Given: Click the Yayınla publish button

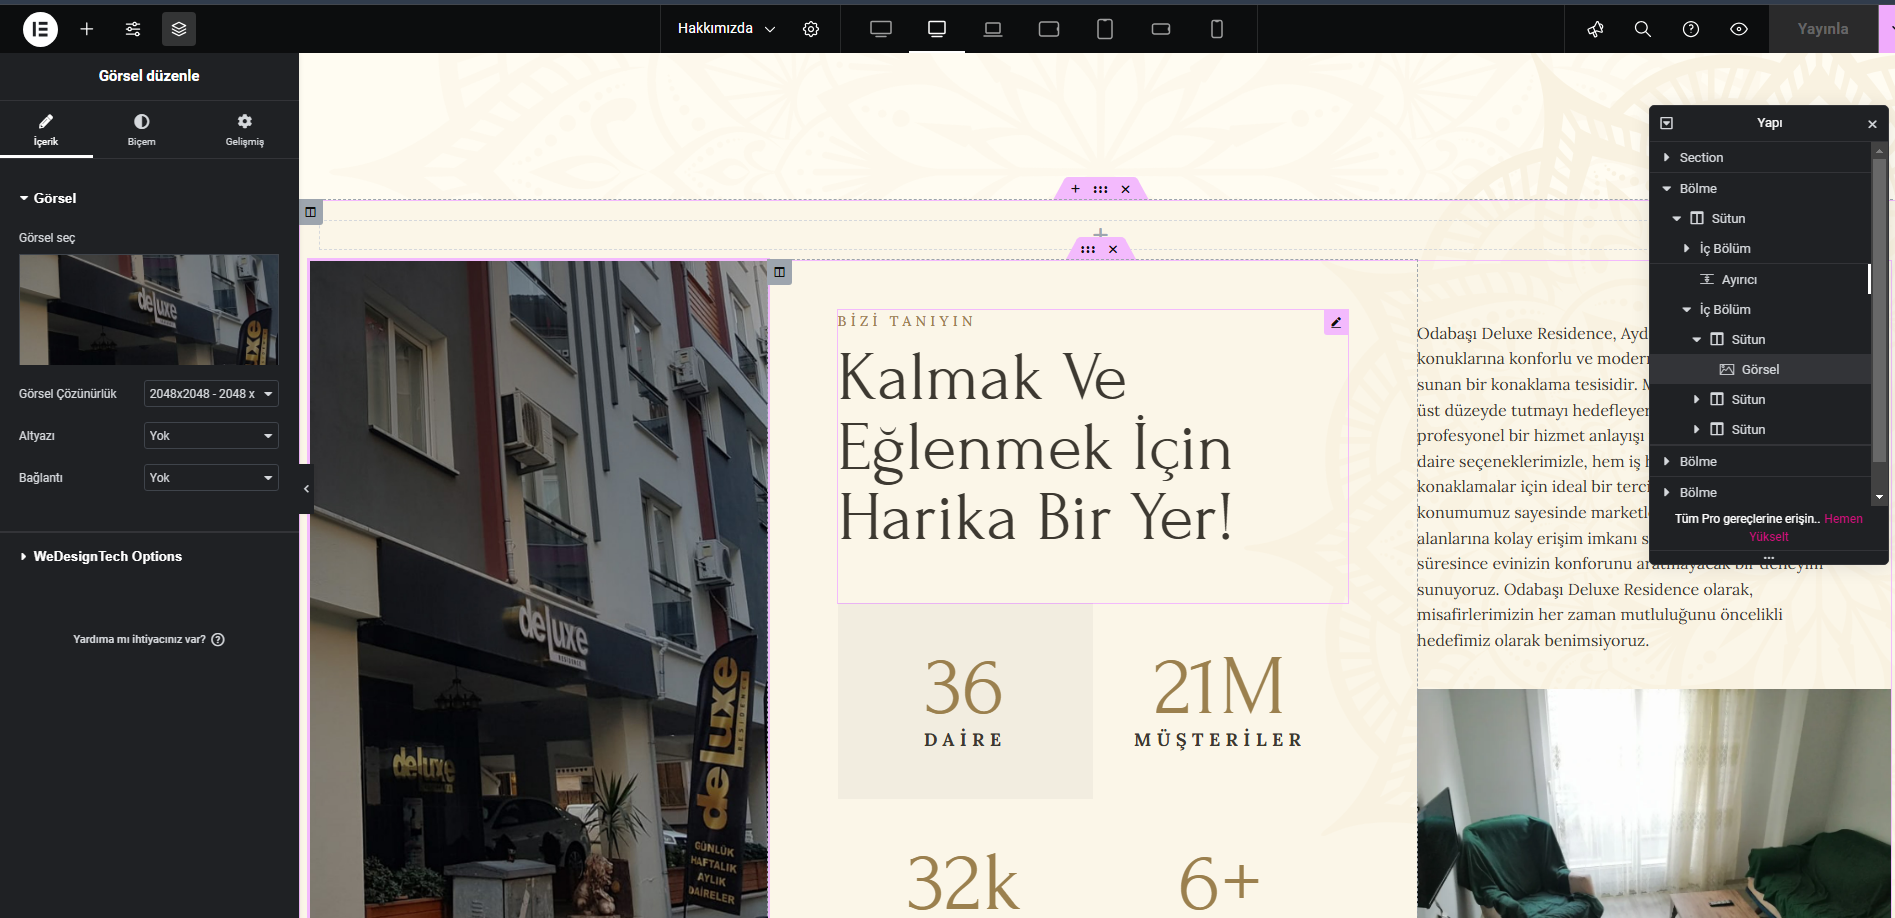Looking at the screenshot, I should point(1823,29).
